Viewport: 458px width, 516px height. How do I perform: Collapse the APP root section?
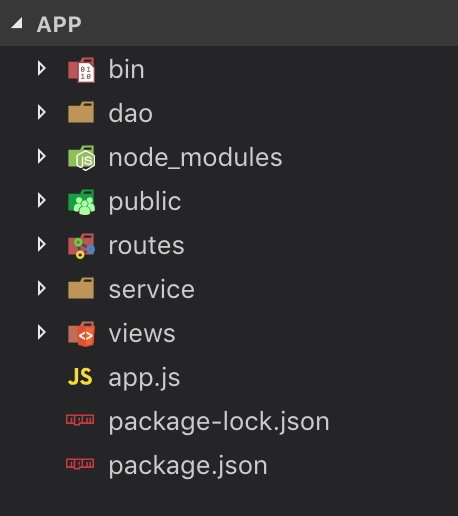click(17, 24)
